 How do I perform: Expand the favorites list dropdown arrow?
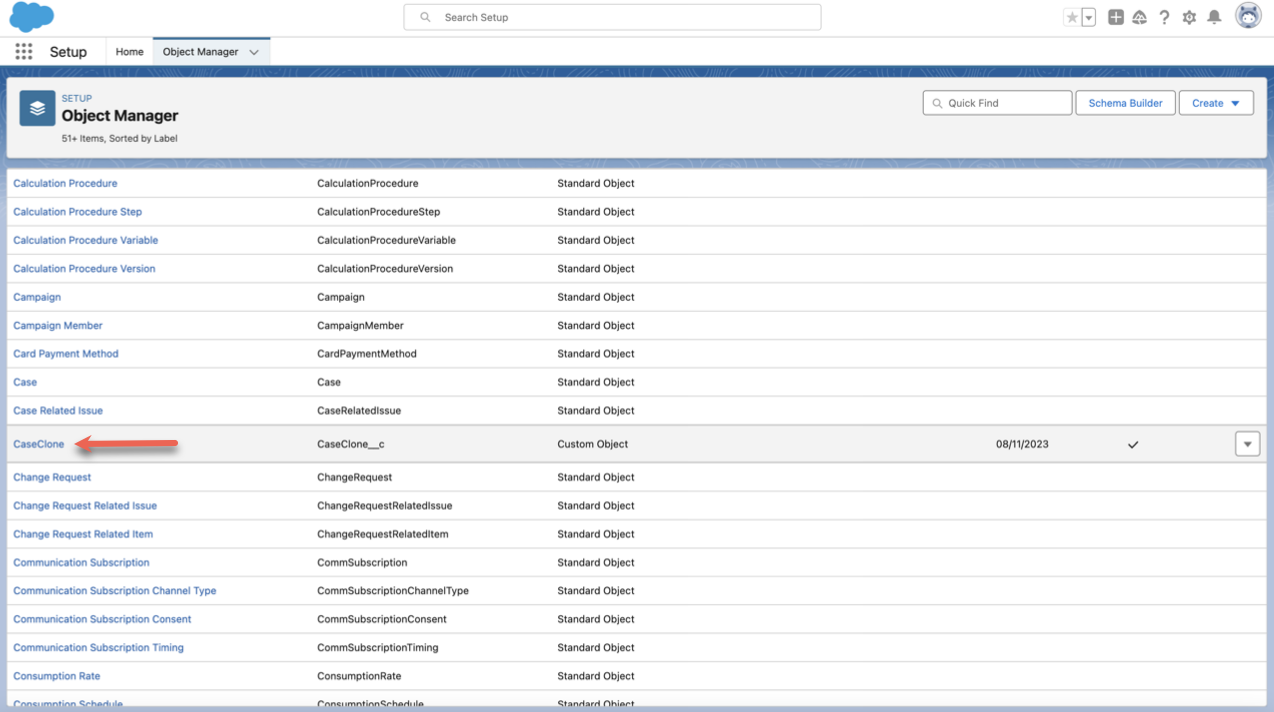(1089, 17)
